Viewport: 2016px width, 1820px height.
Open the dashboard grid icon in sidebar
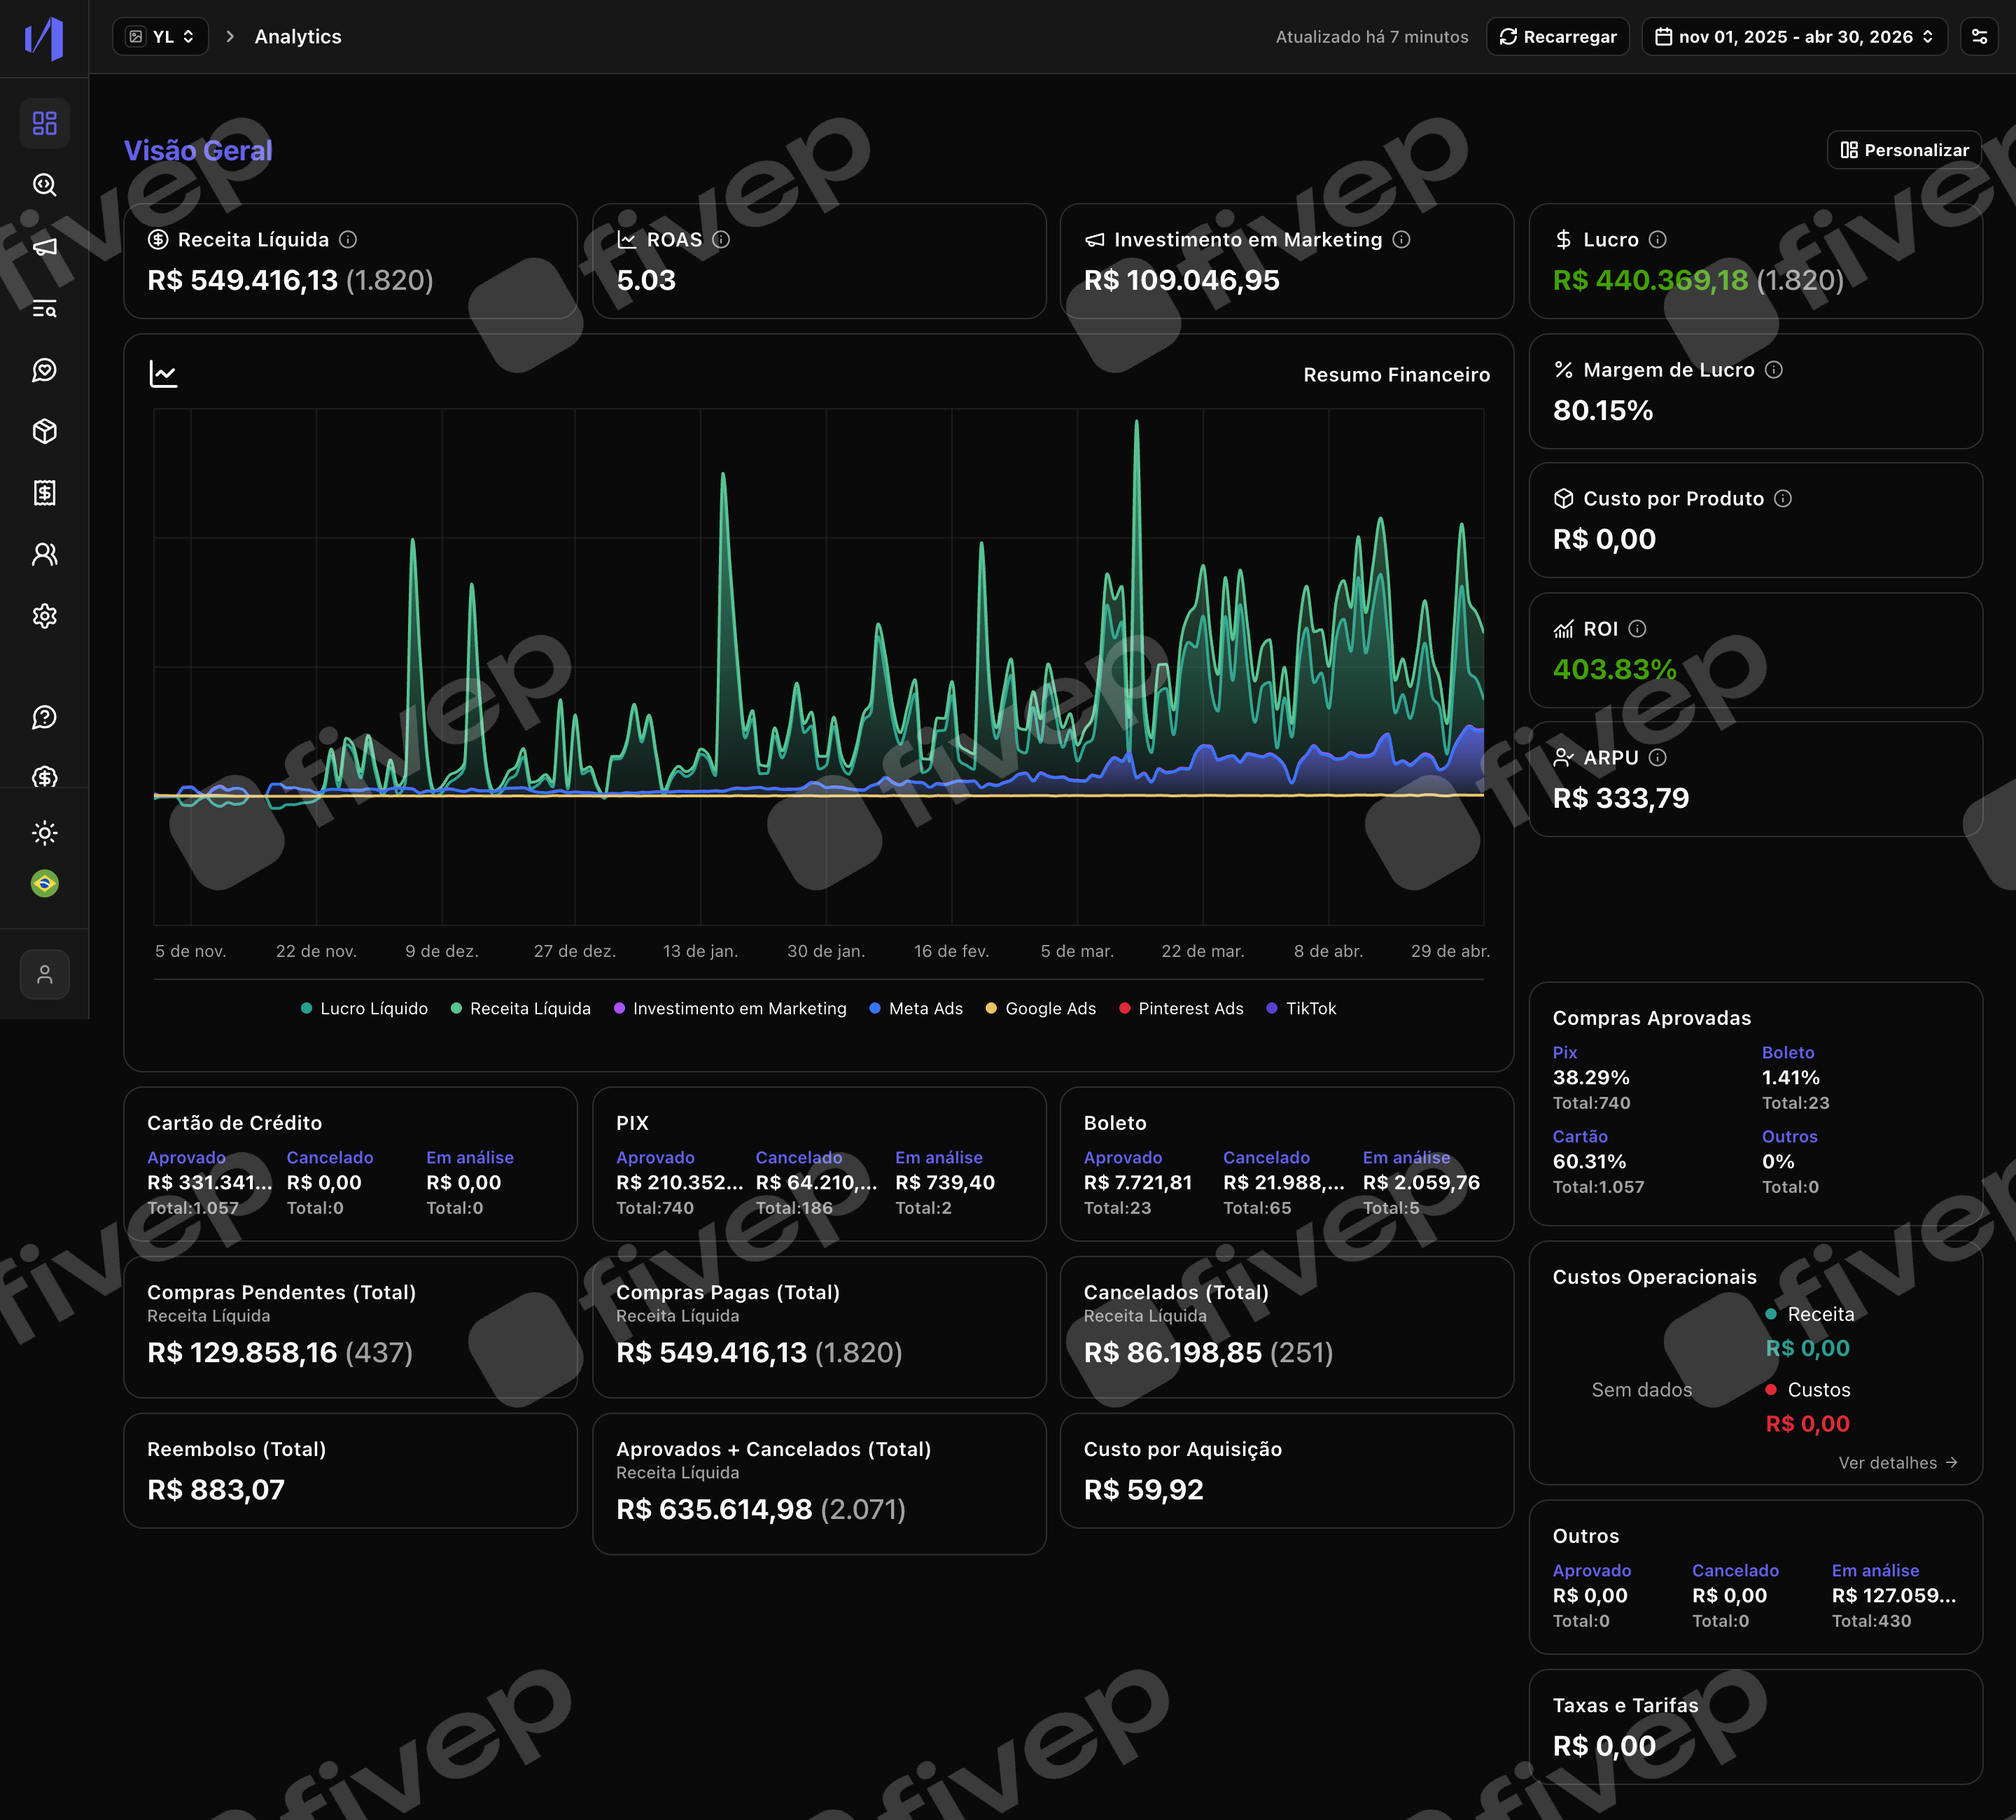45,123
